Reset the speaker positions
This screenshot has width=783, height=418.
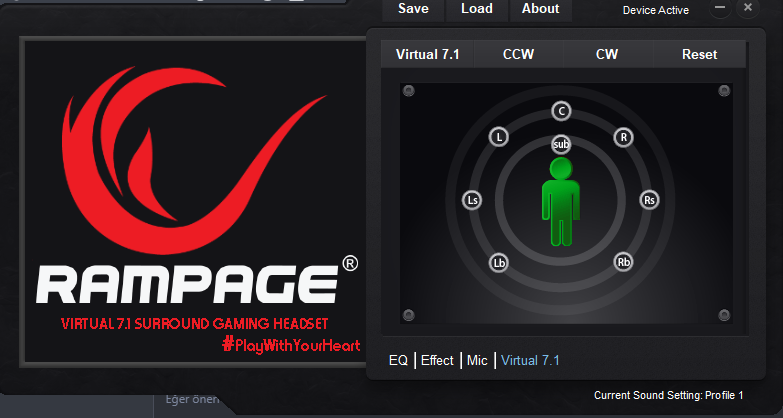click(x=700, y=54)
